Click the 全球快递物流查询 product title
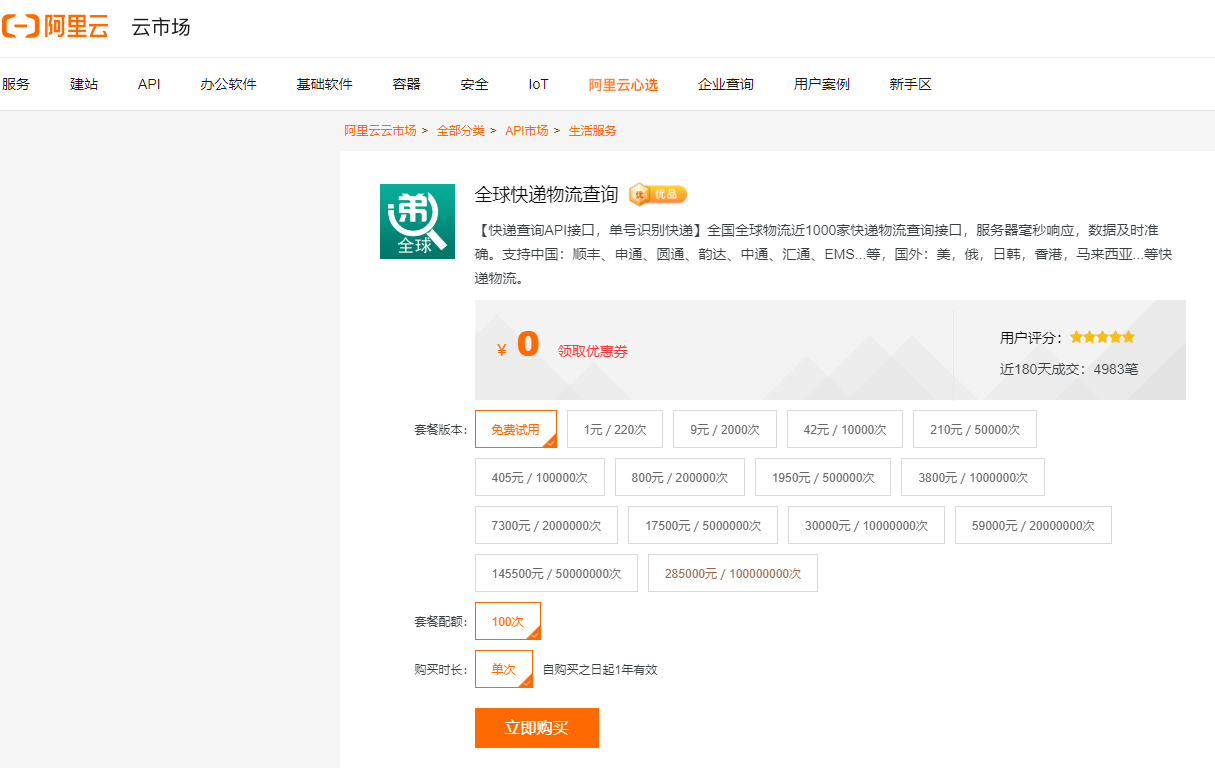 coord(547,194)
